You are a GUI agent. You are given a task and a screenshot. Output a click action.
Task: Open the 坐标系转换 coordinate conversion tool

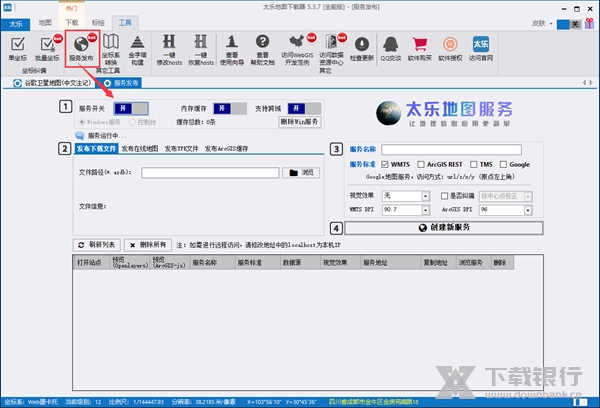(112, 48)
